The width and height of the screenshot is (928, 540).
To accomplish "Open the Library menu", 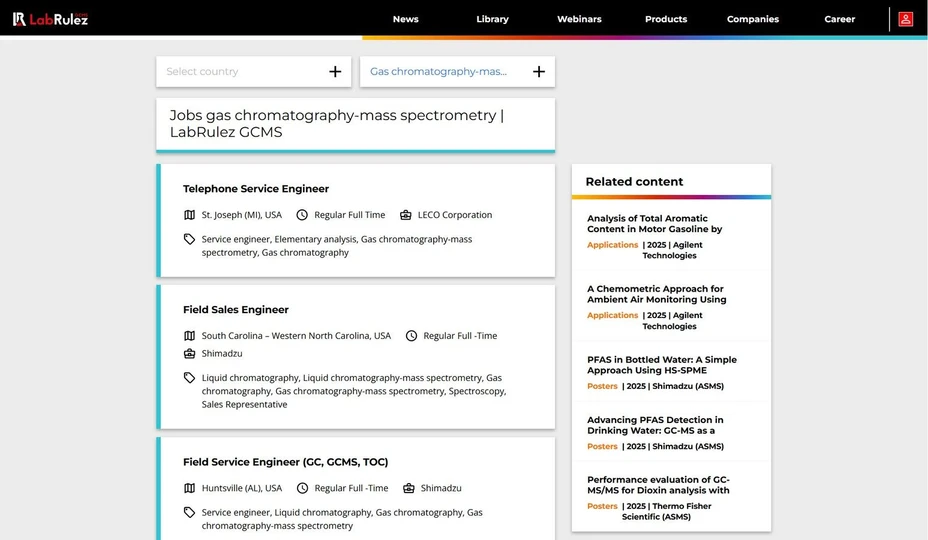I will (492, 19).
